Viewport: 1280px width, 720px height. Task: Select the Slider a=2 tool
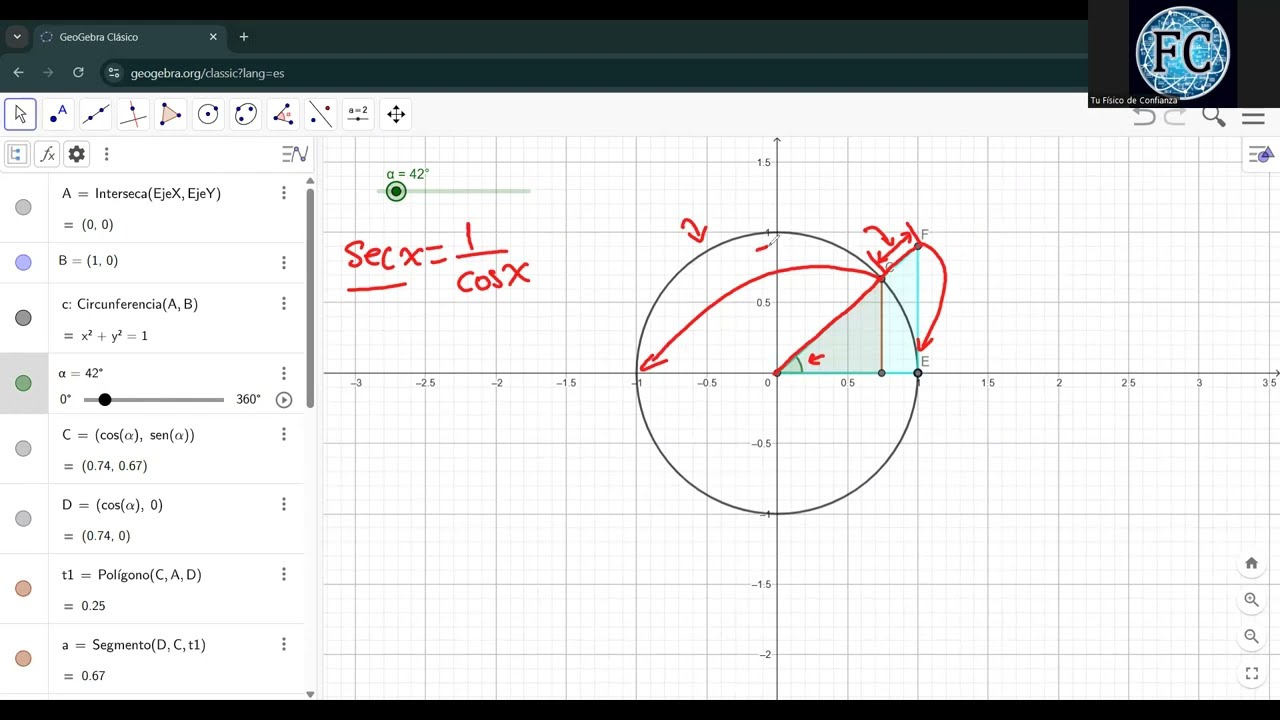tap(358, 114)
